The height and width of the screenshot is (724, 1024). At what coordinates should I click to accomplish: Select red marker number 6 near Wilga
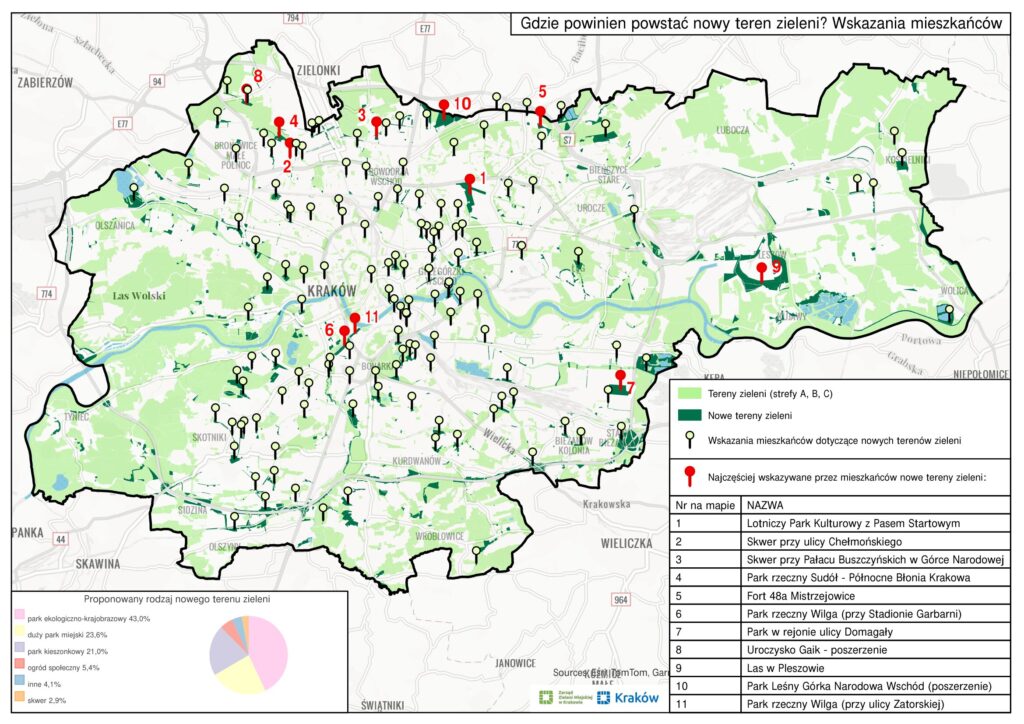(345, 332)
